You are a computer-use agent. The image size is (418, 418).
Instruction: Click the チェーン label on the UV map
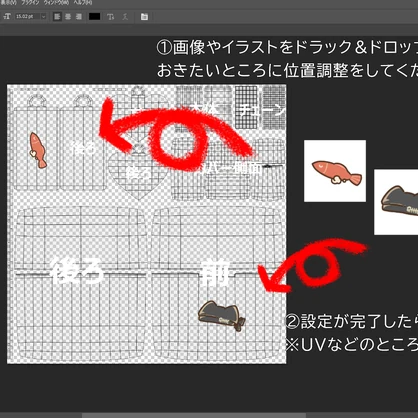[x=263, y=110]
